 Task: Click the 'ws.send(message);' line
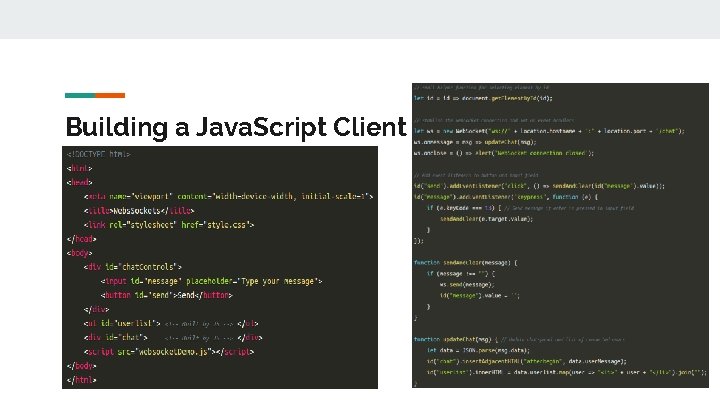point(467,285)
